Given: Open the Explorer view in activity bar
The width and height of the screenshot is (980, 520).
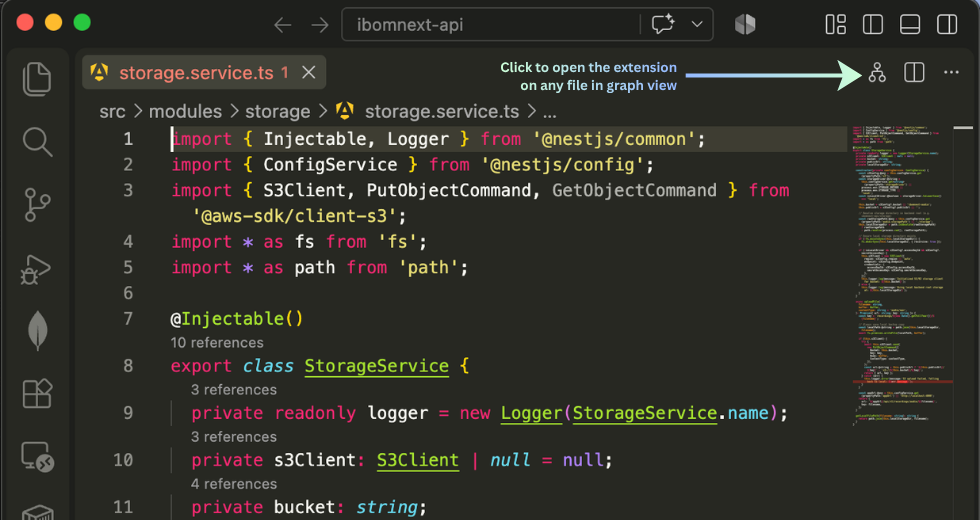Looking at the screenshot, I should [x=37, y=79].
